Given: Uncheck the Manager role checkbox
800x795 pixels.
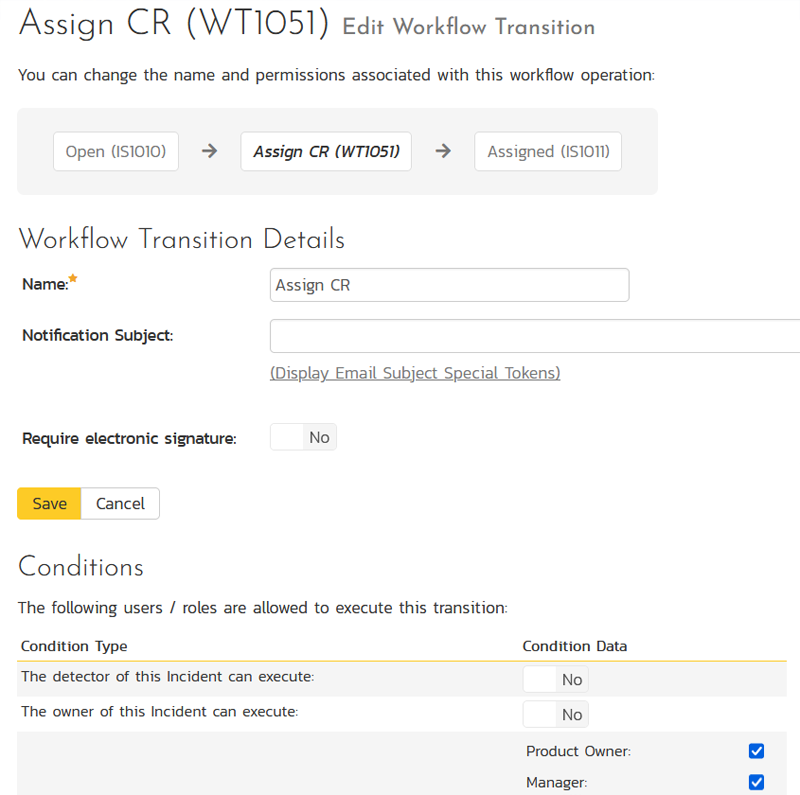Looking at the screenshot, I should tap(756, 782).
